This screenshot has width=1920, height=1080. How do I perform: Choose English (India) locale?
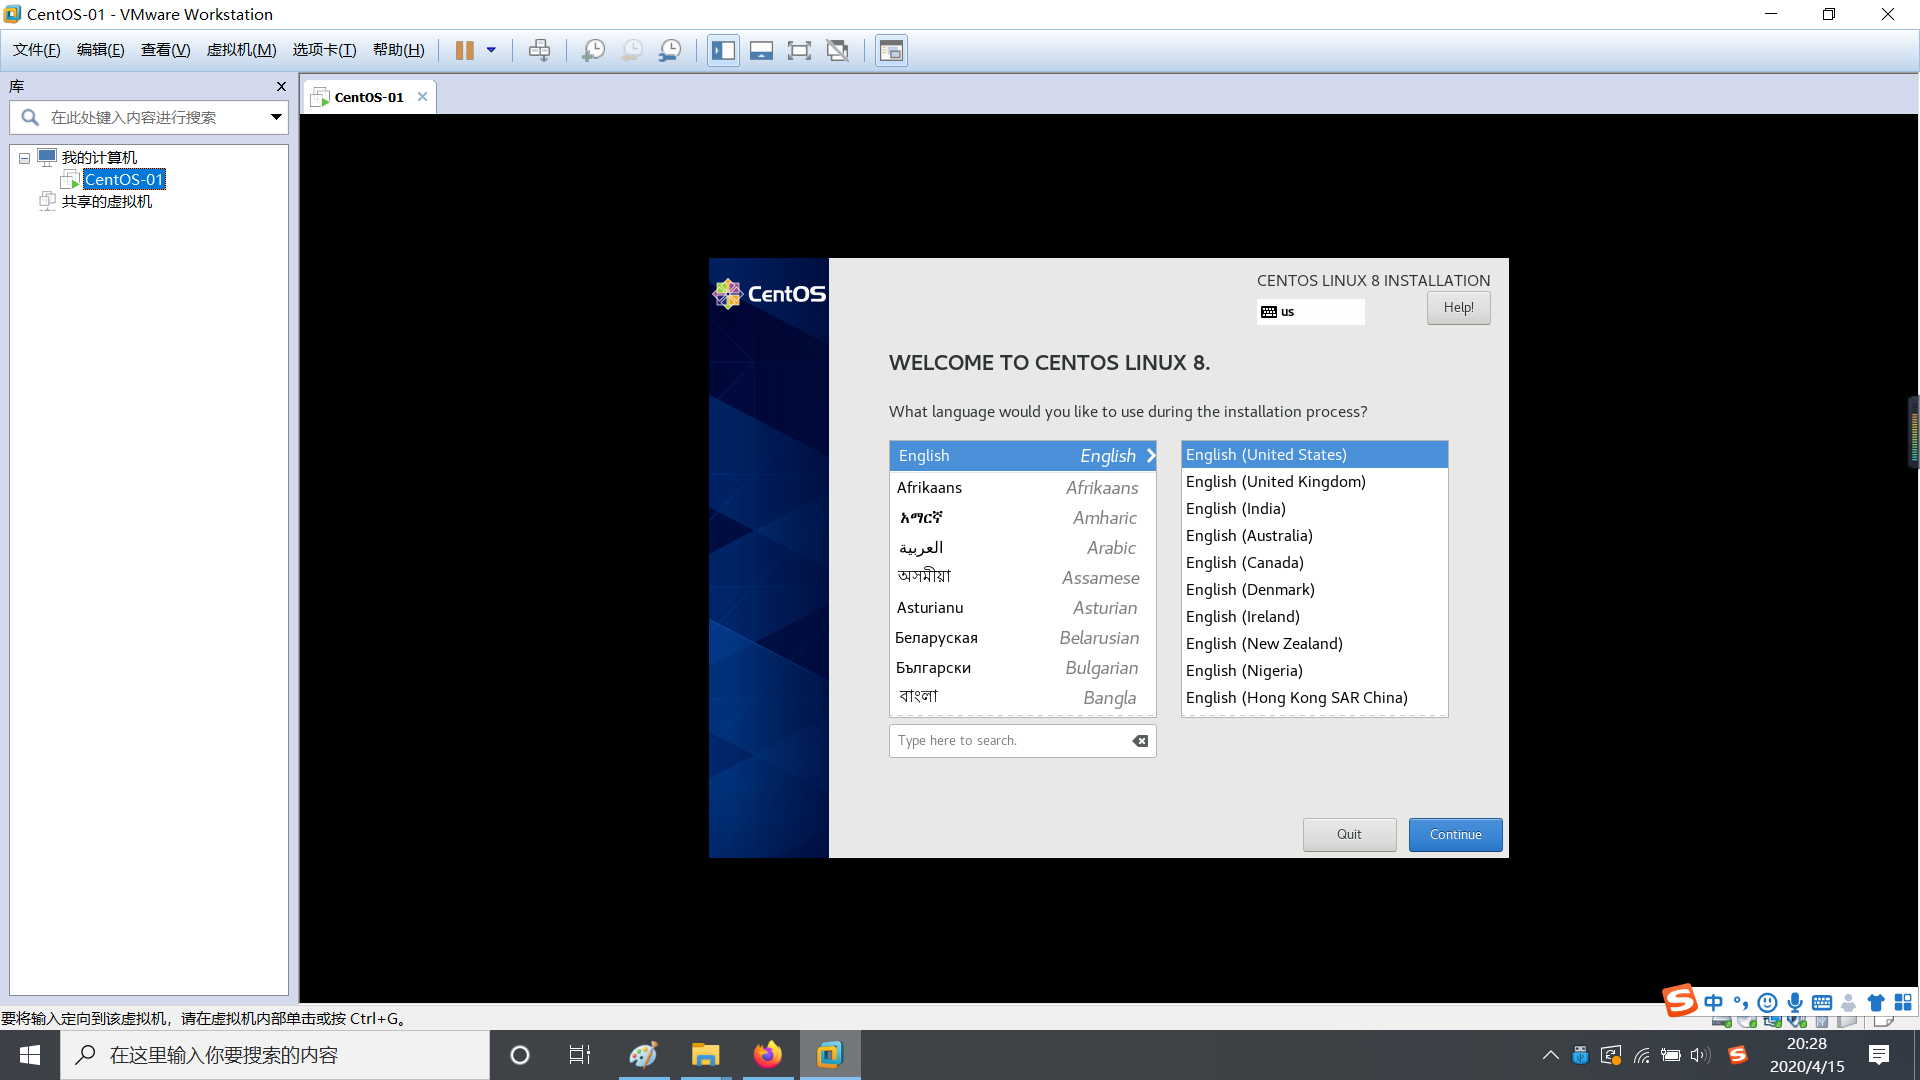pyautogui.click(x=1314, y=509)
